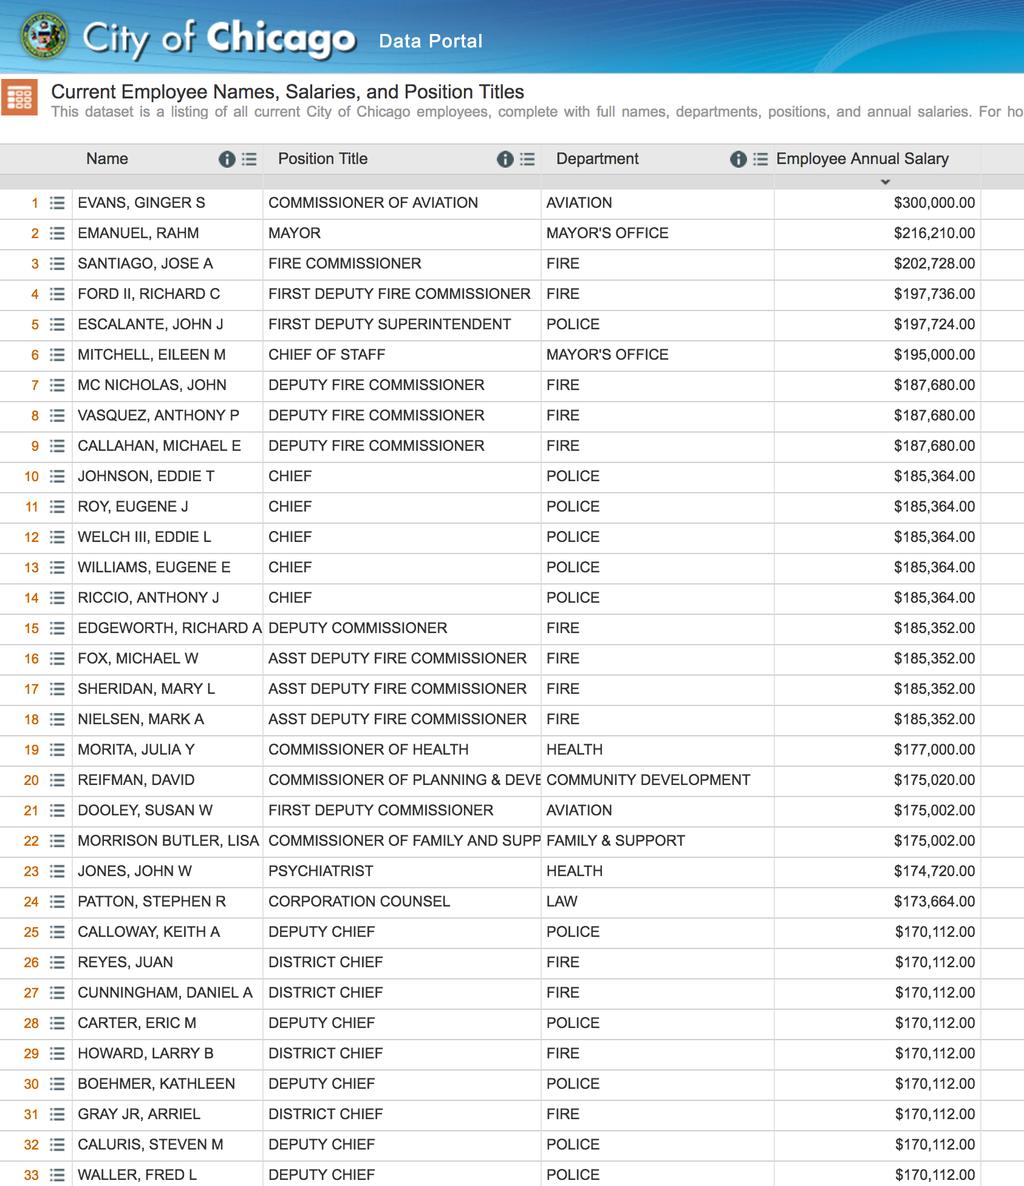Show info for the Name column
The width and height of the screenshot is (1024, 1186).
coord(227,159)
